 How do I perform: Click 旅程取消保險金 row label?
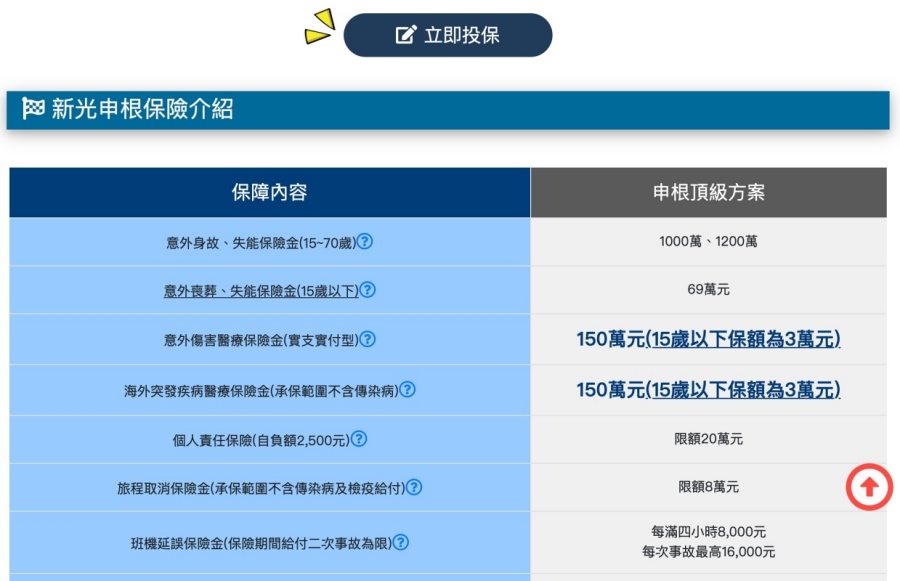coord(261,489)
